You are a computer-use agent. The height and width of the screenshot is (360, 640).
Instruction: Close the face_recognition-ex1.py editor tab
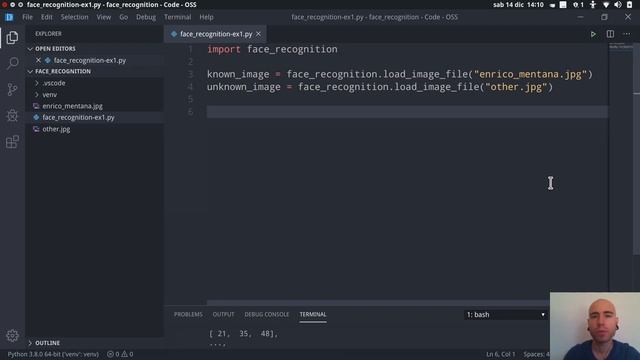click(258, 34)
